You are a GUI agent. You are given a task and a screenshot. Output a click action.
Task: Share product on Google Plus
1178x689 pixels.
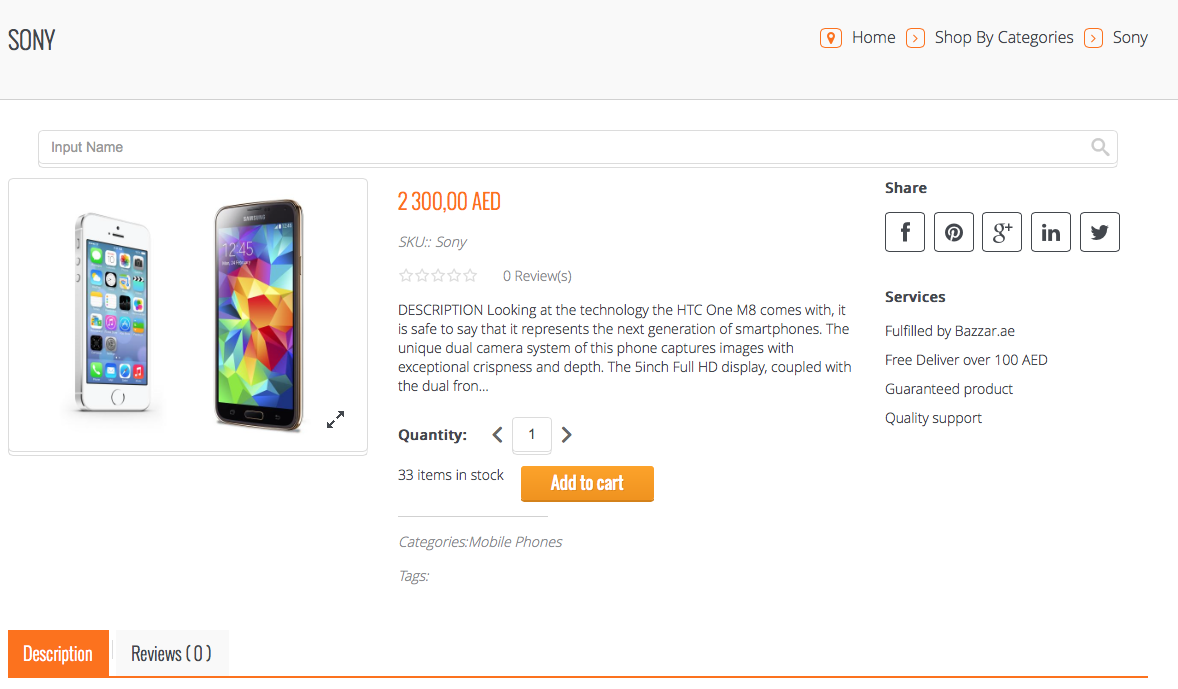[1002, 232]
